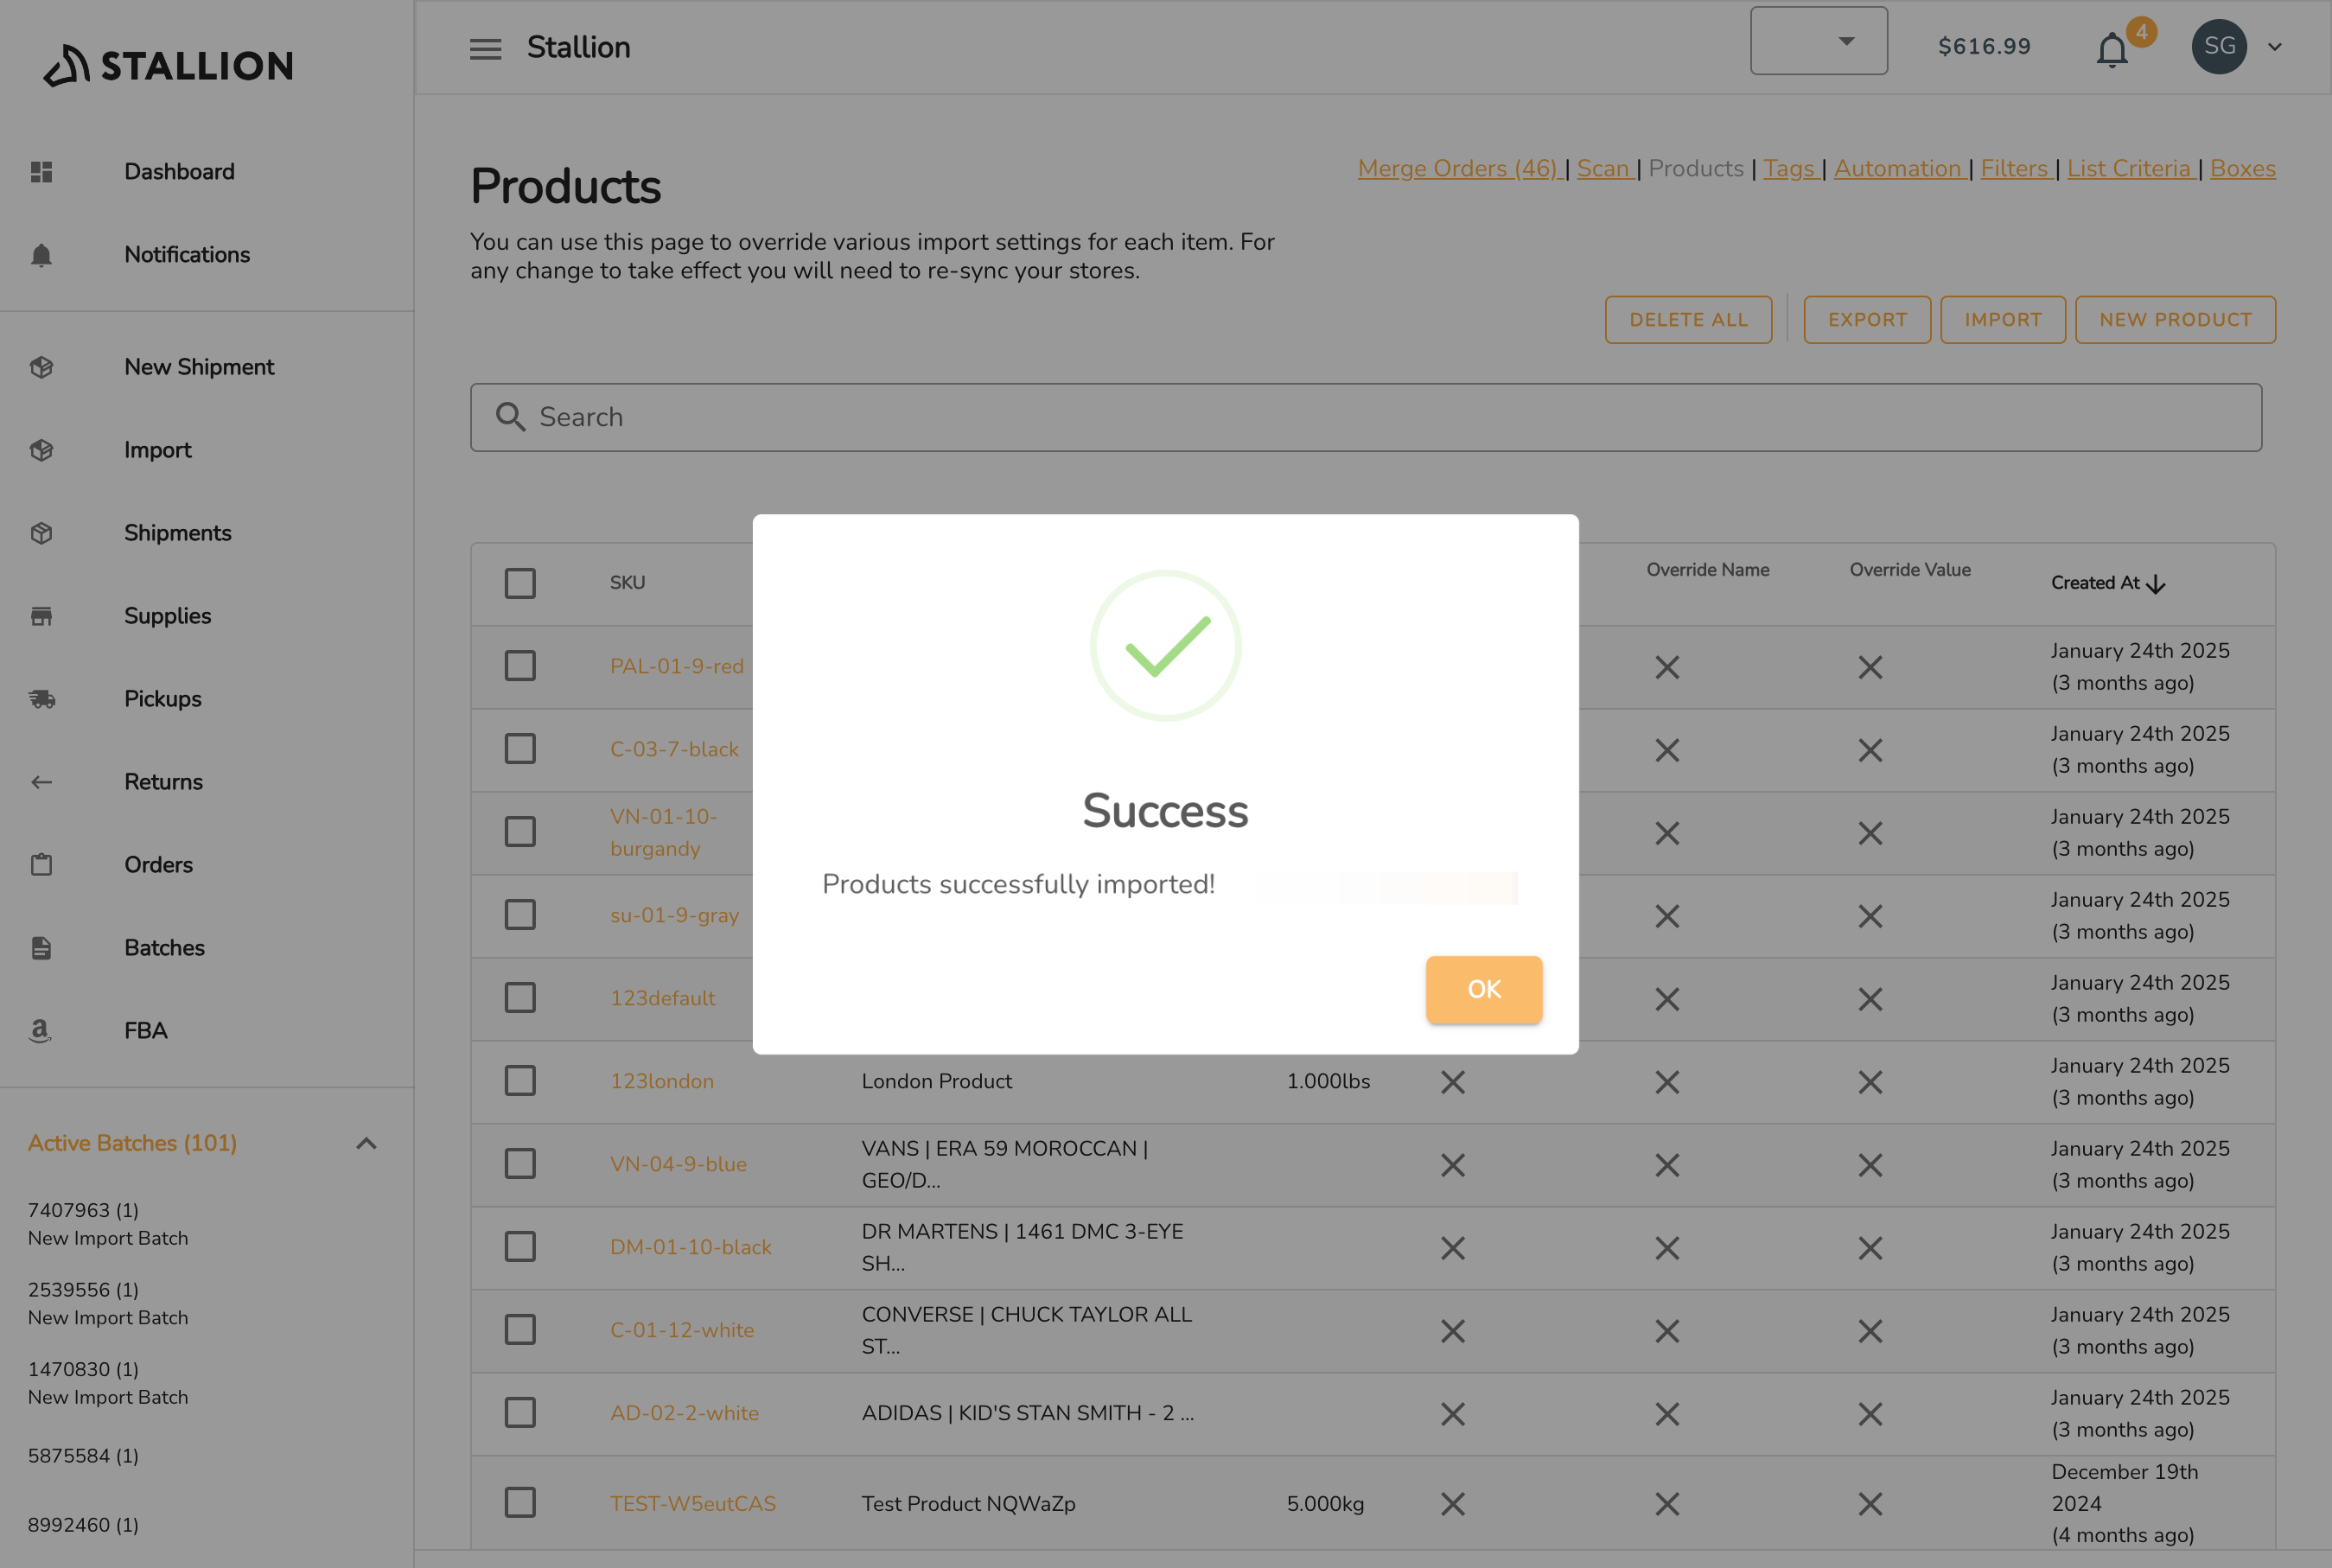
Task: Open the Tags tab link
Action: [x=1789, y=169]
